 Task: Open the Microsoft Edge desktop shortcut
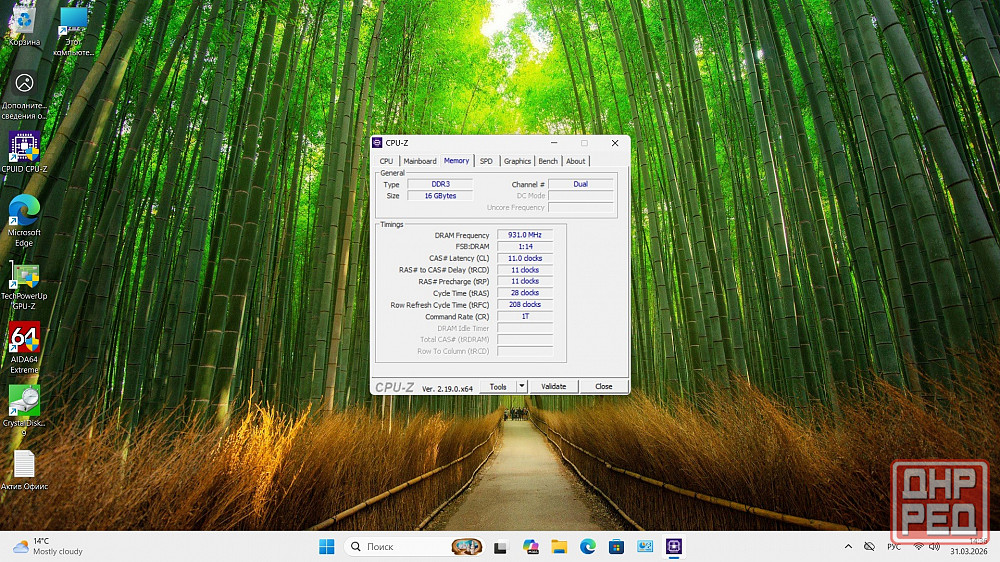pyautogui.click(x=24, y=211)
